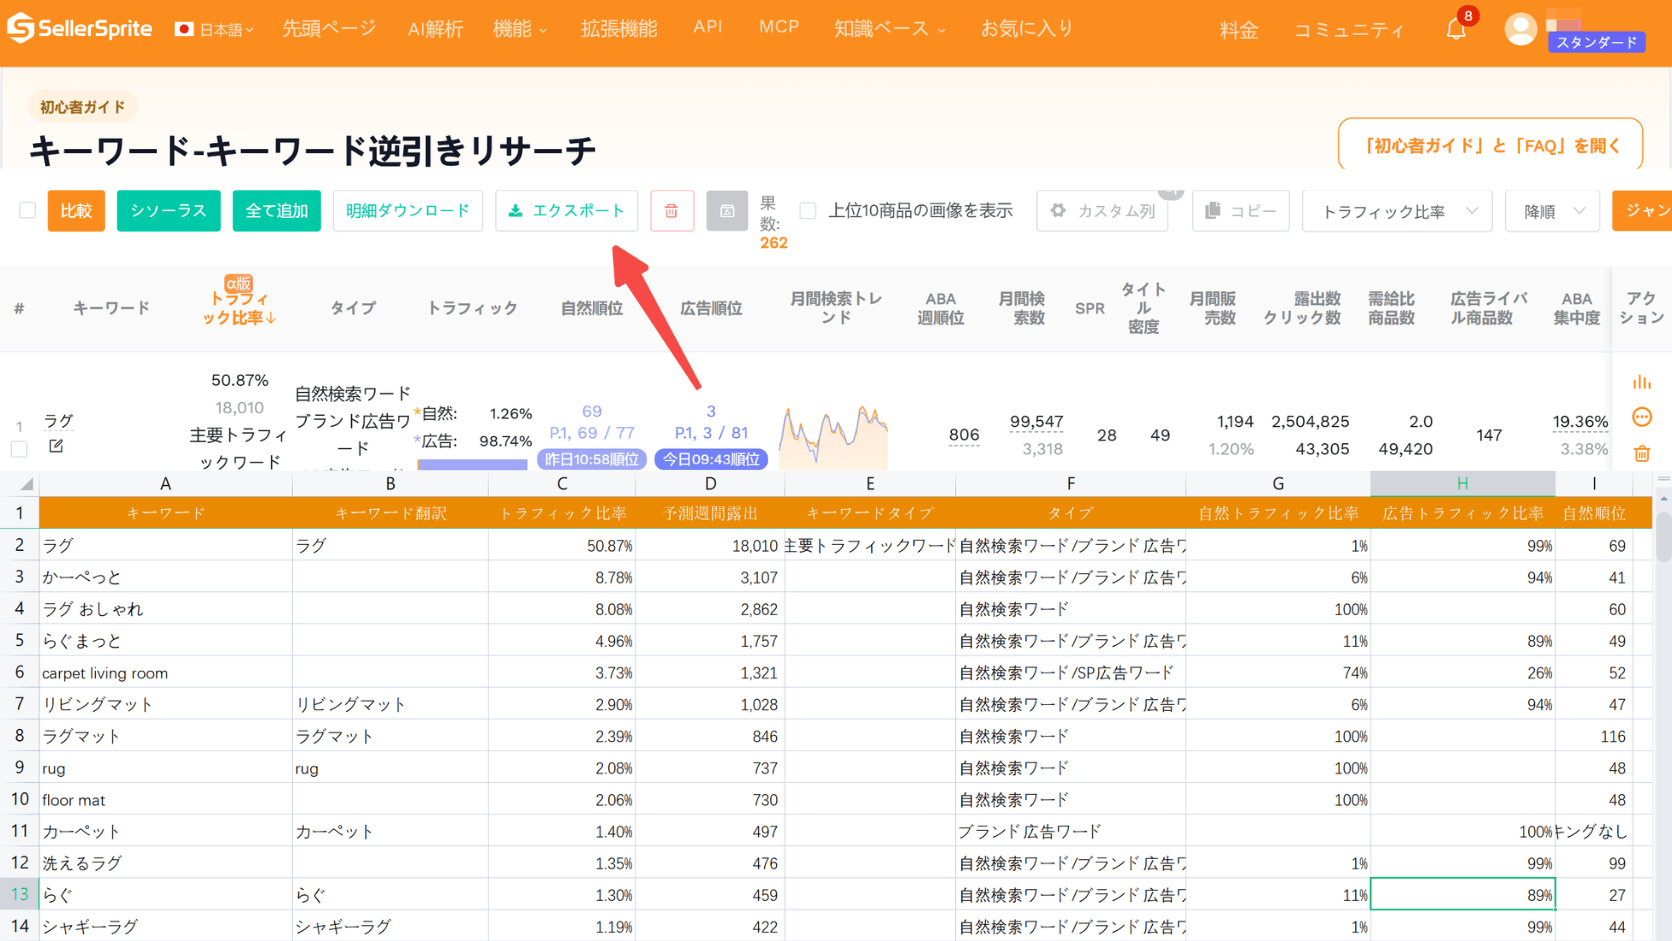Select spreadsheet column A header
Viewport: 1672px width, 941px height.
click(165, 484)
